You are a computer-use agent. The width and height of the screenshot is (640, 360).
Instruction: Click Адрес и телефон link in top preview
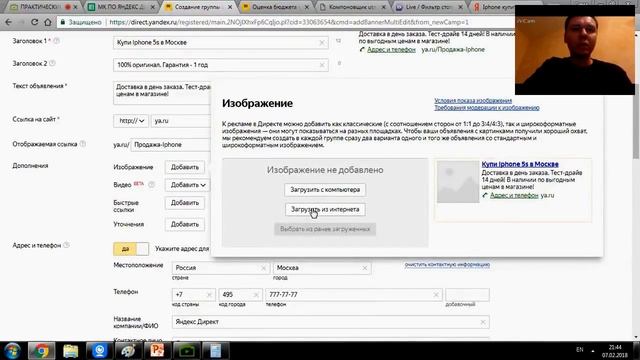[391, 49]
